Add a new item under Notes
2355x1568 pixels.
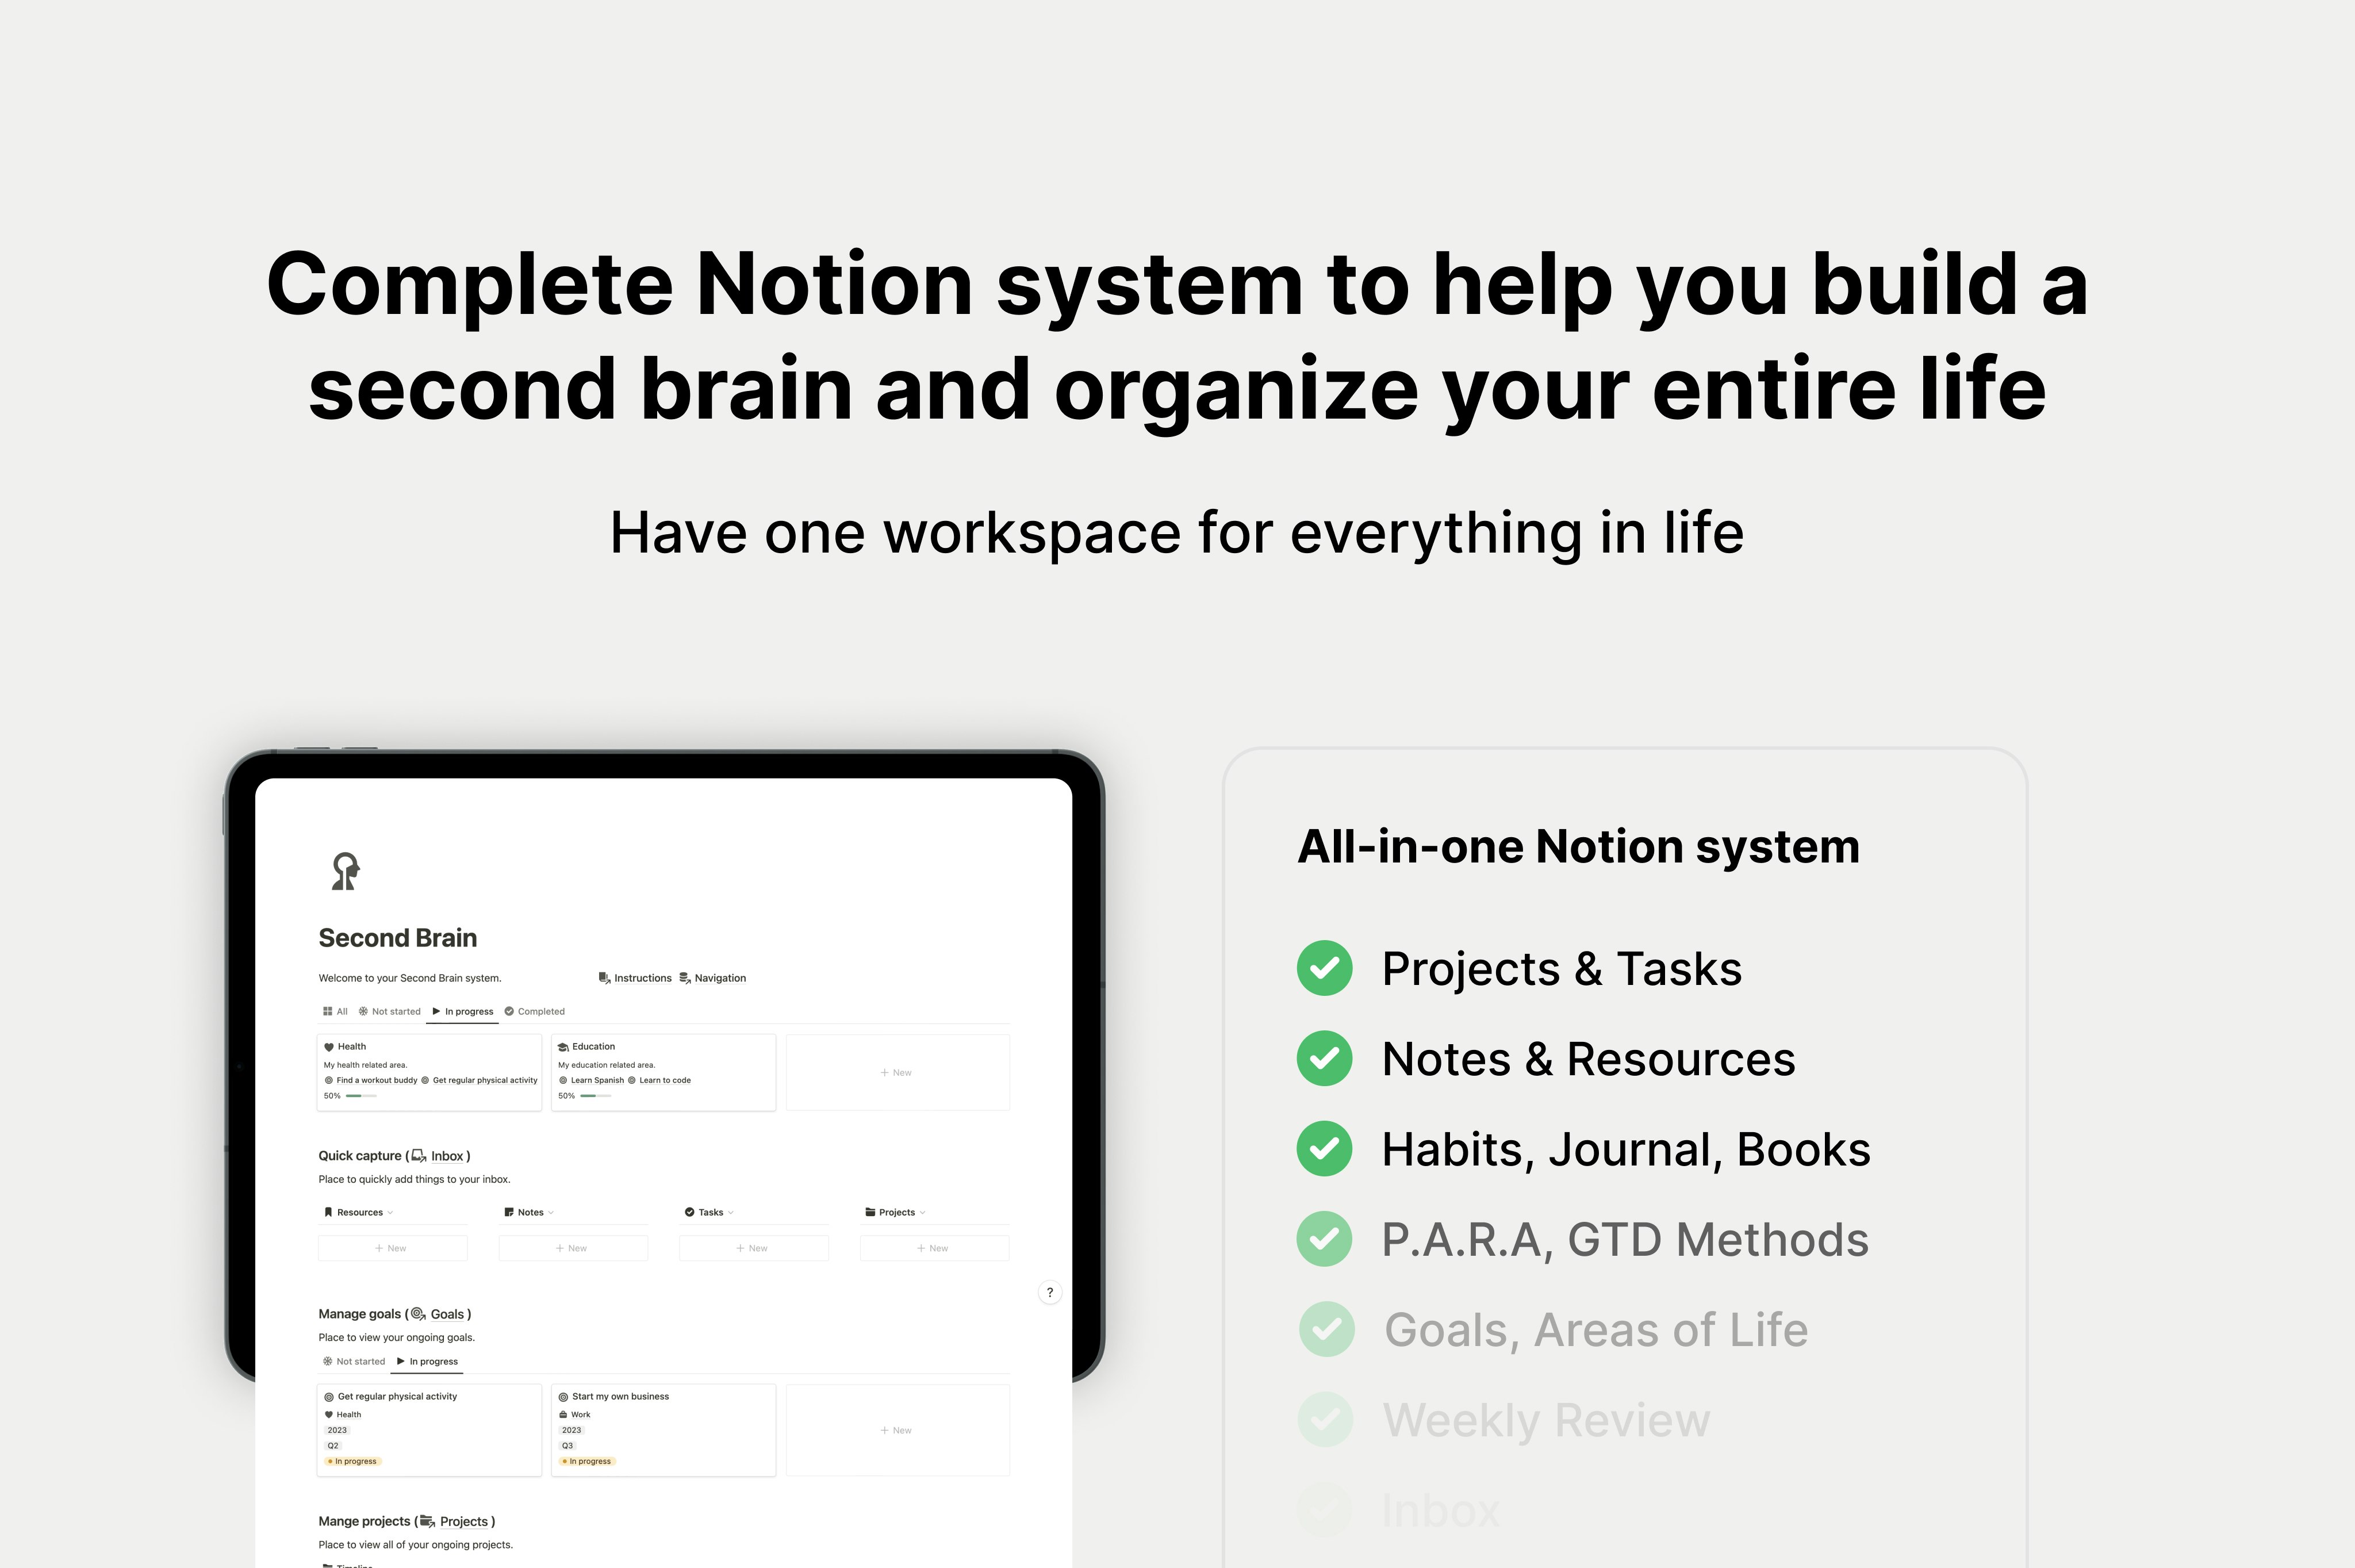coord(573,1248)
